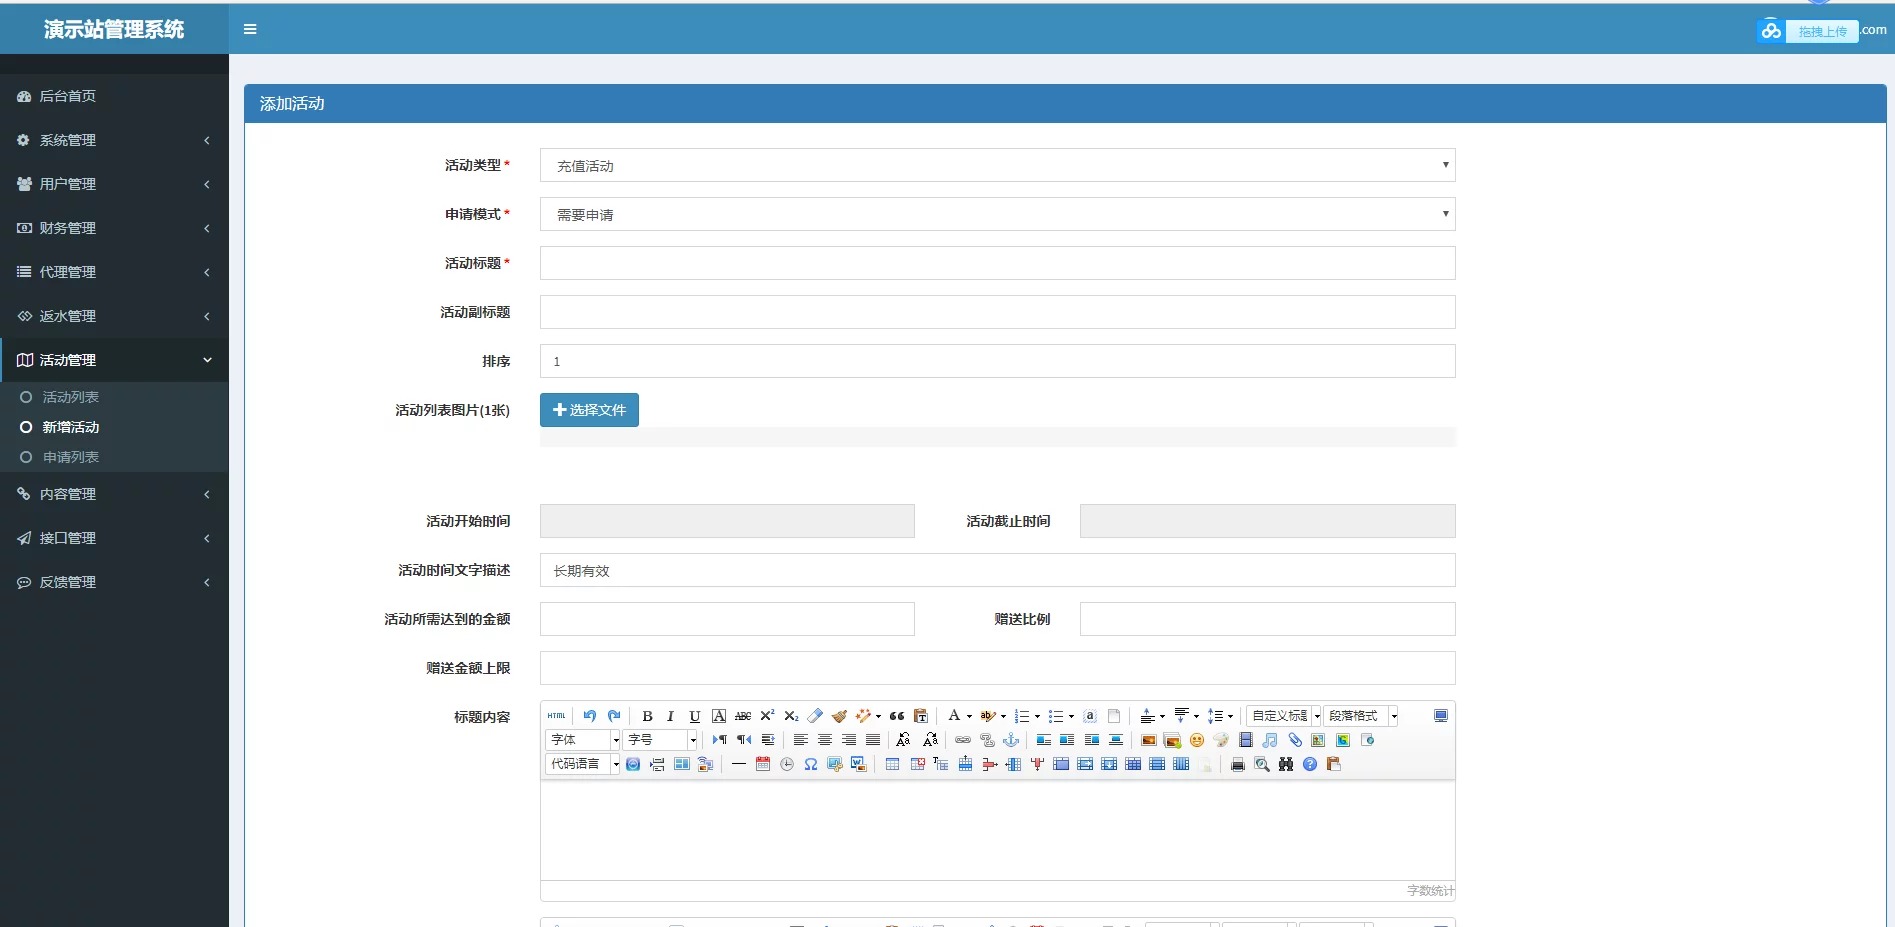Collapse the 活动管理 sidebar menu
This screenshot has width=1895, height=927.
(x=114, y=359)
